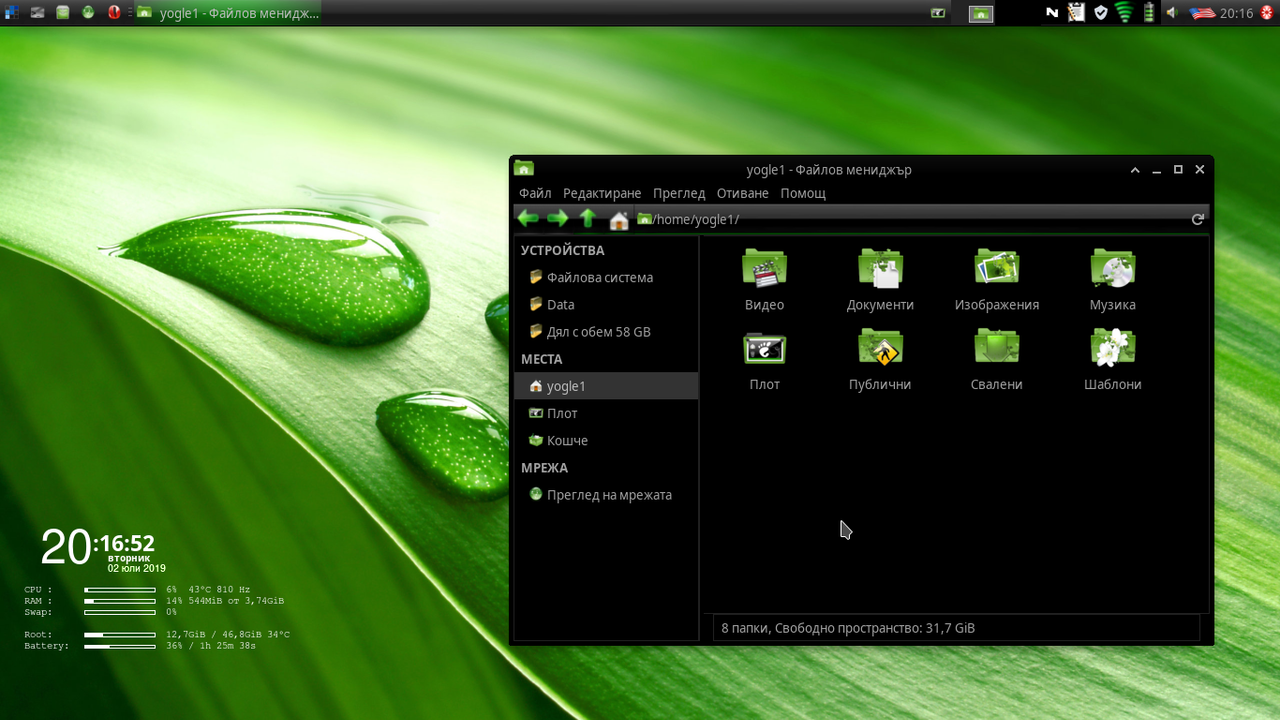The width and height of the screenshot is (1280, 720).
Task: Select the Плот folder in the main pane
Action: 764,360
